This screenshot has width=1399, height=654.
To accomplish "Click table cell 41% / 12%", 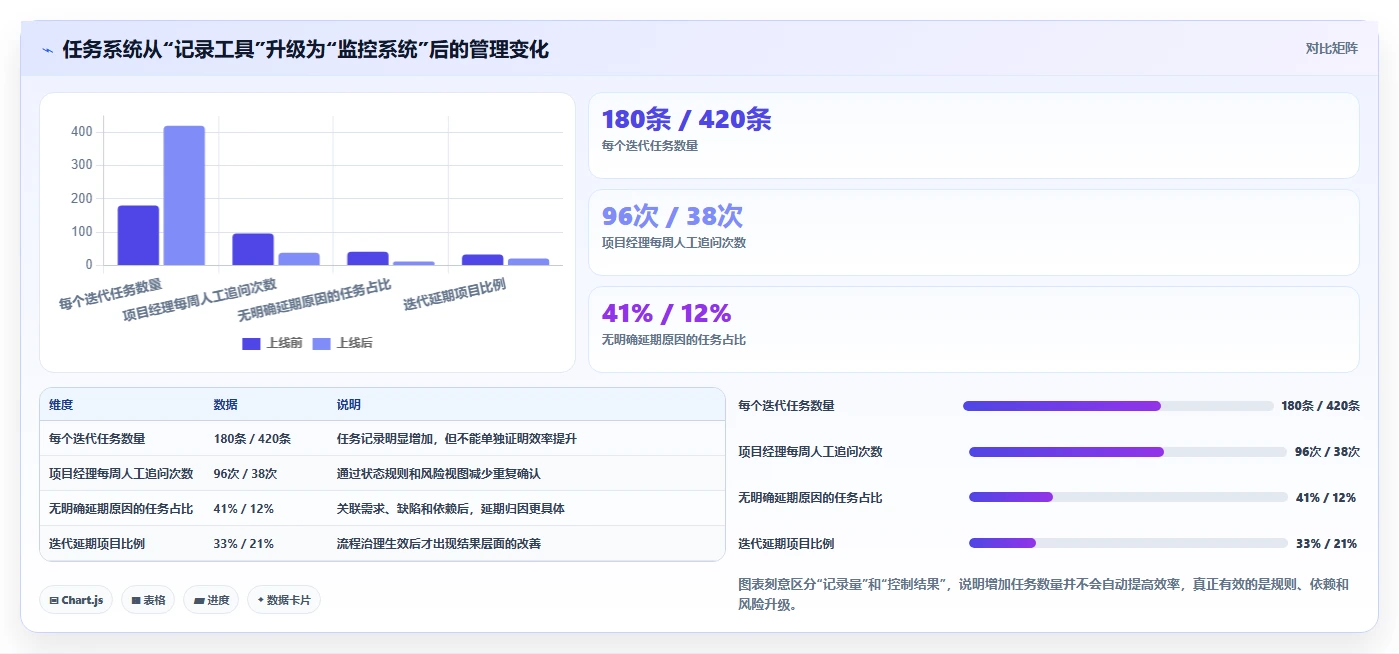I will tap(243, 509).
